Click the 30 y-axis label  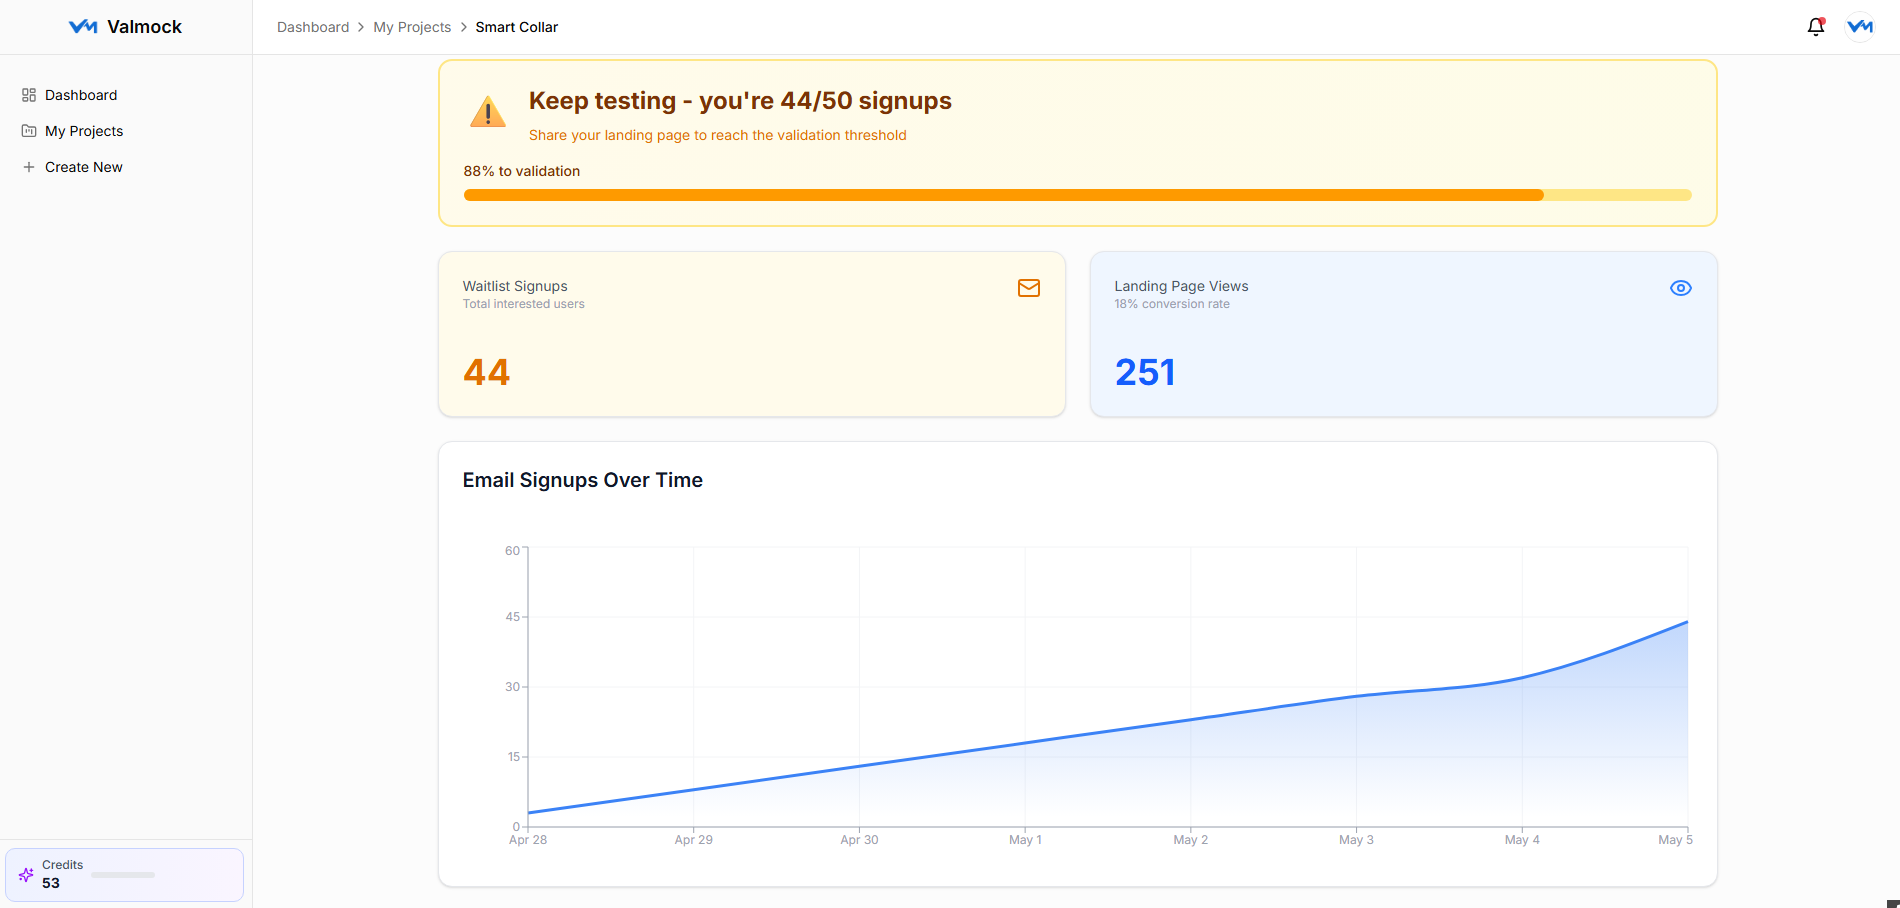pos(512,687)
